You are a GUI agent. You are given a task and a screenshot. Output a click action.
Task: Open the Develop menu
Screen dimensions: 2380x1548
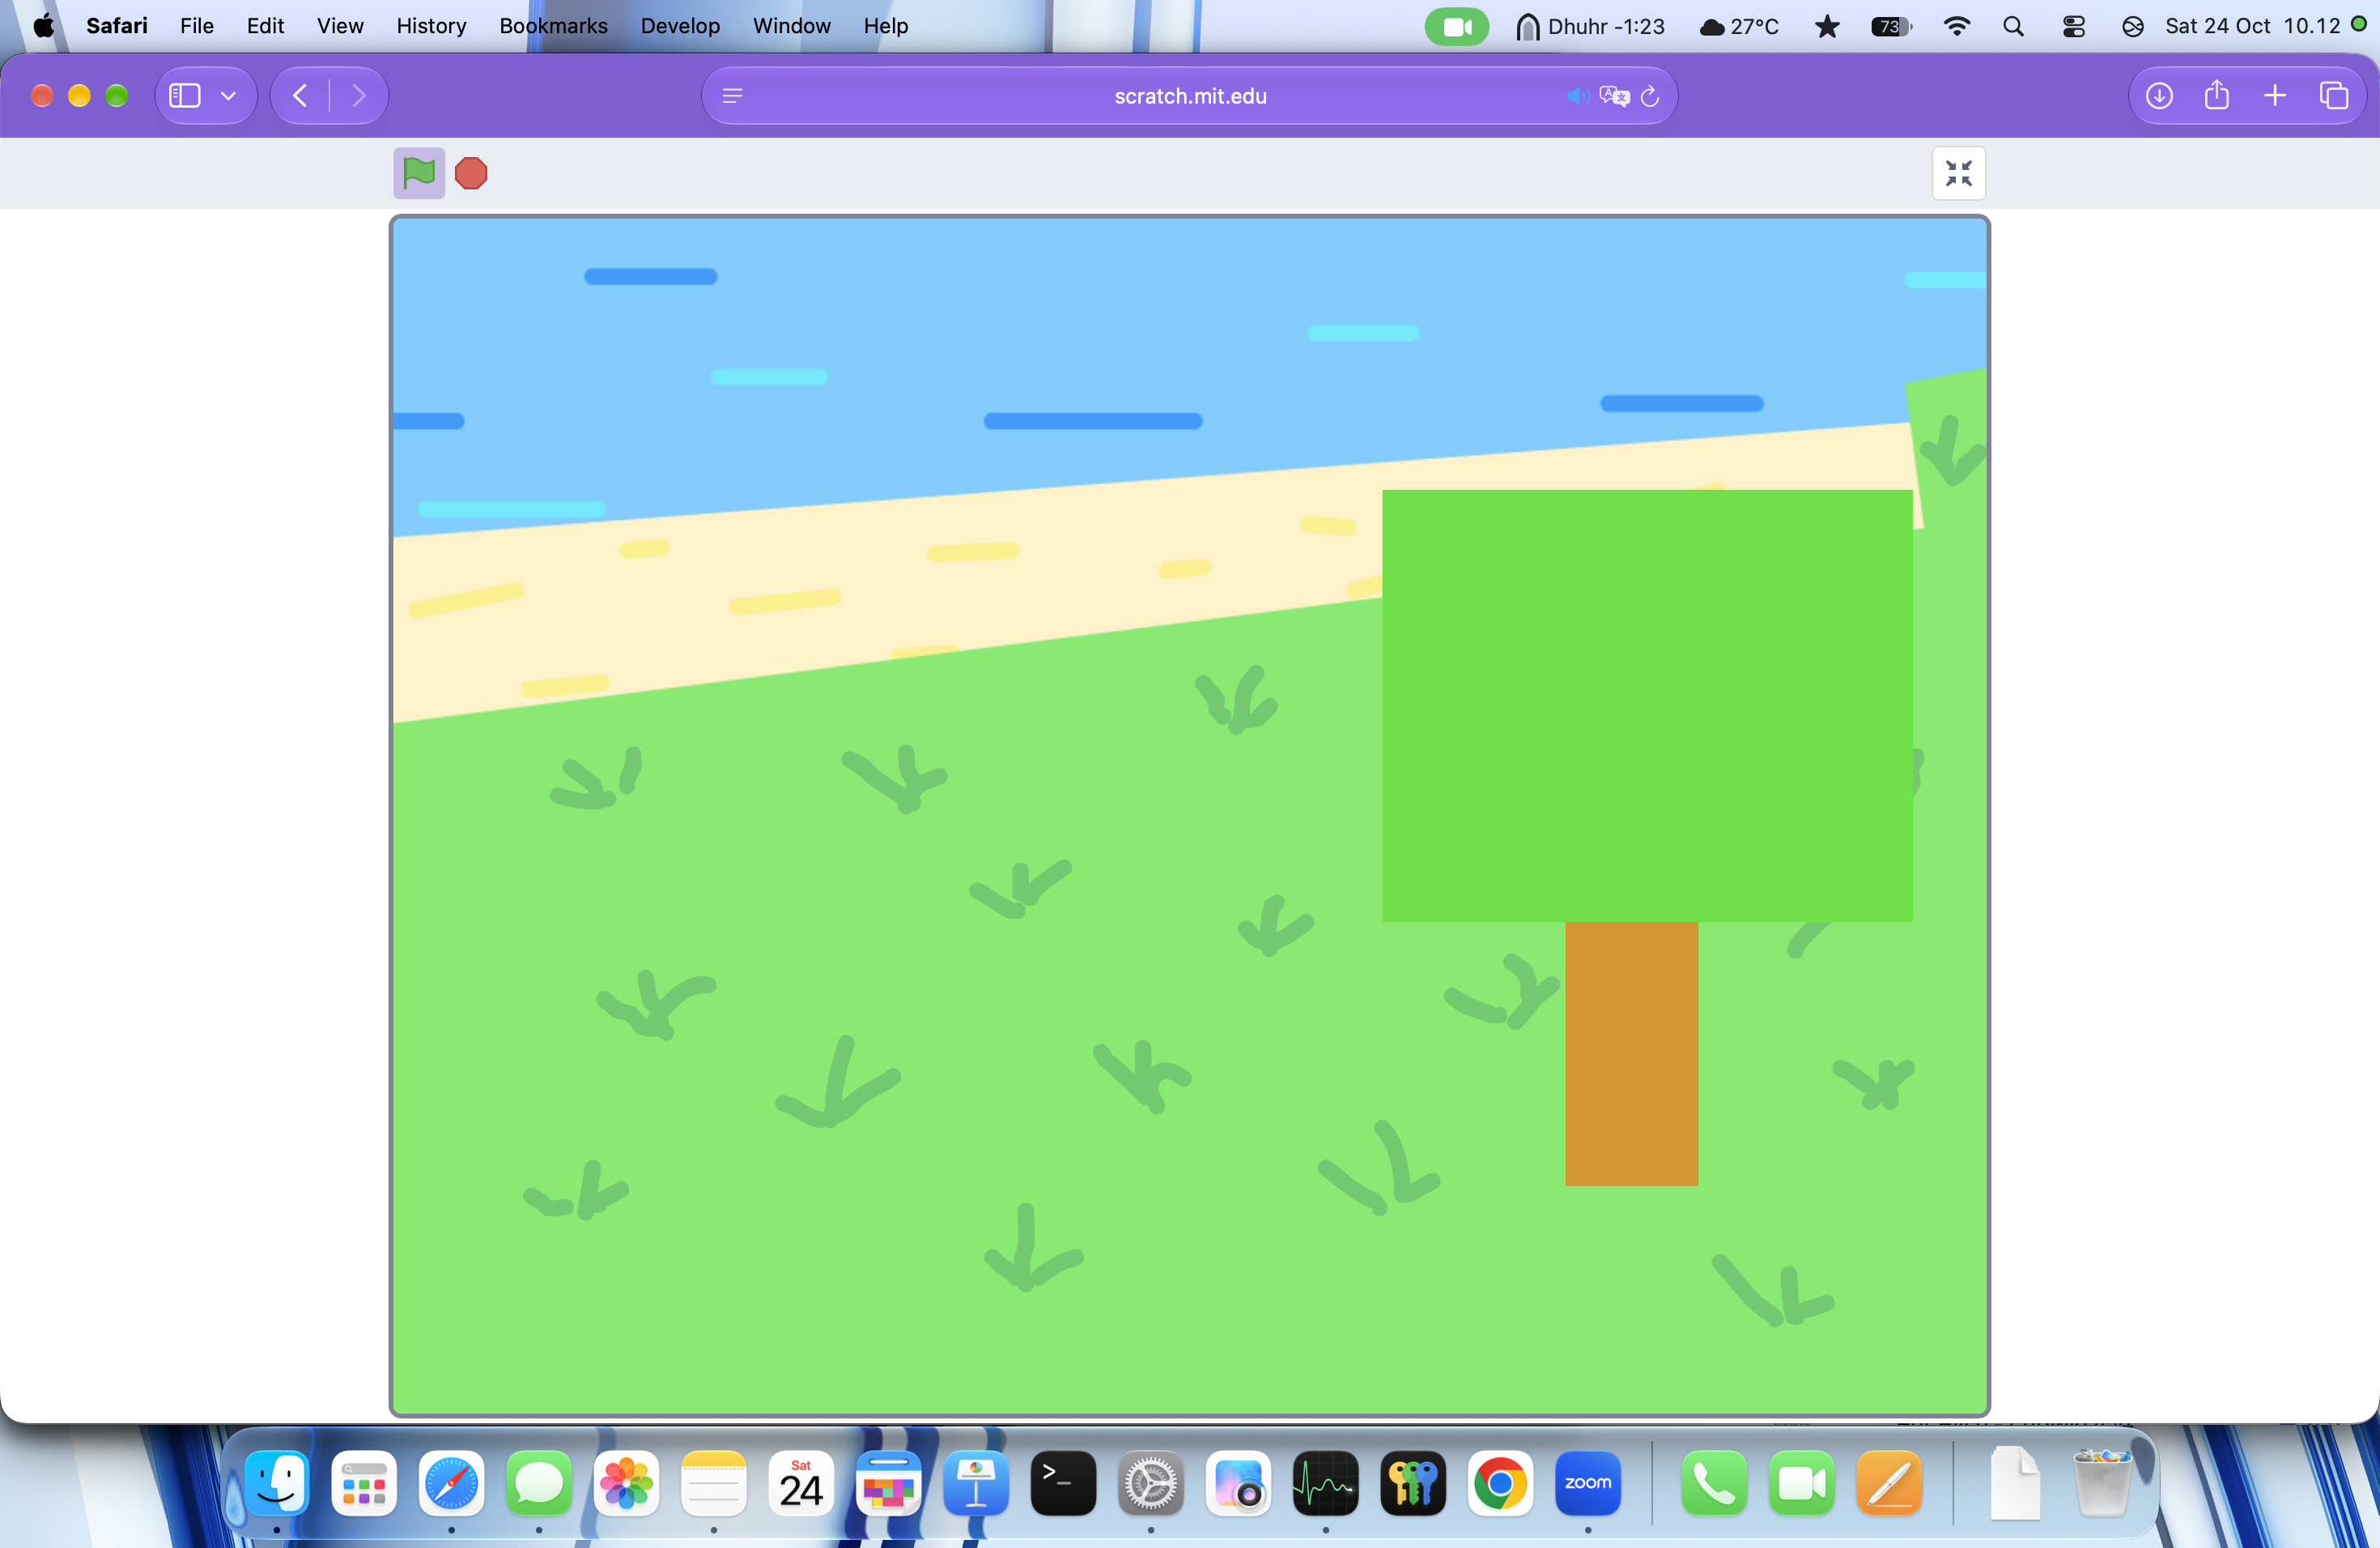[680, 26]
